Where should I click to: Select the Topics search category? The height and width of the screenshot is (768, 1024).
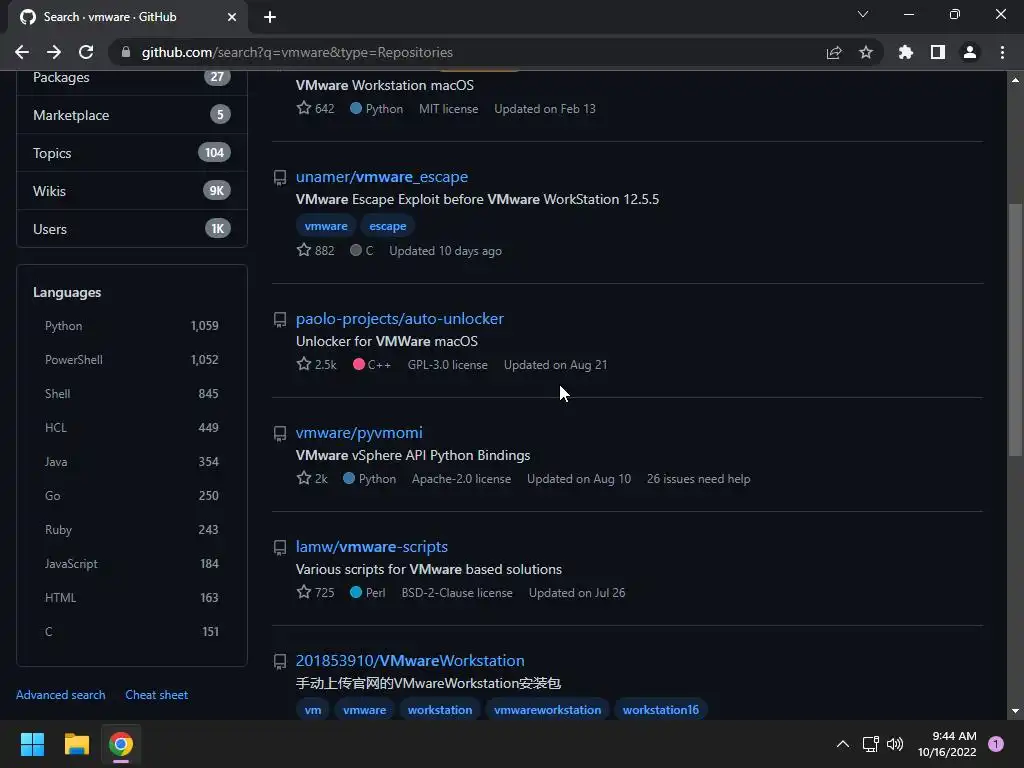pos(132,153)
